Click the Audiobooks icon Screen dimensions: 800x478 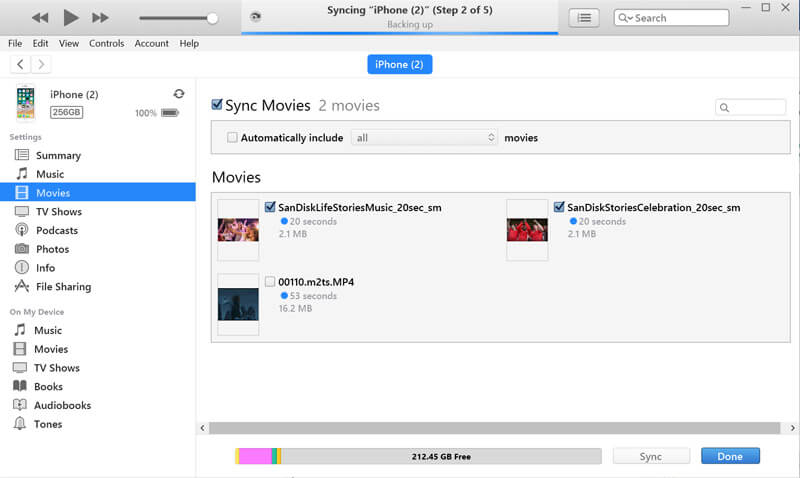pyautogui.click(x=20, y=405)
